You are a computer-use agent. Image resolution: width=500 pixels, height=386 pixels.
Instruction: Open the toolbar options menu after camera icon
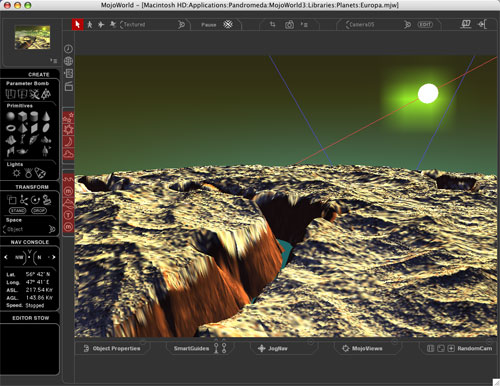pyautogui.click(x=304, y=24)
